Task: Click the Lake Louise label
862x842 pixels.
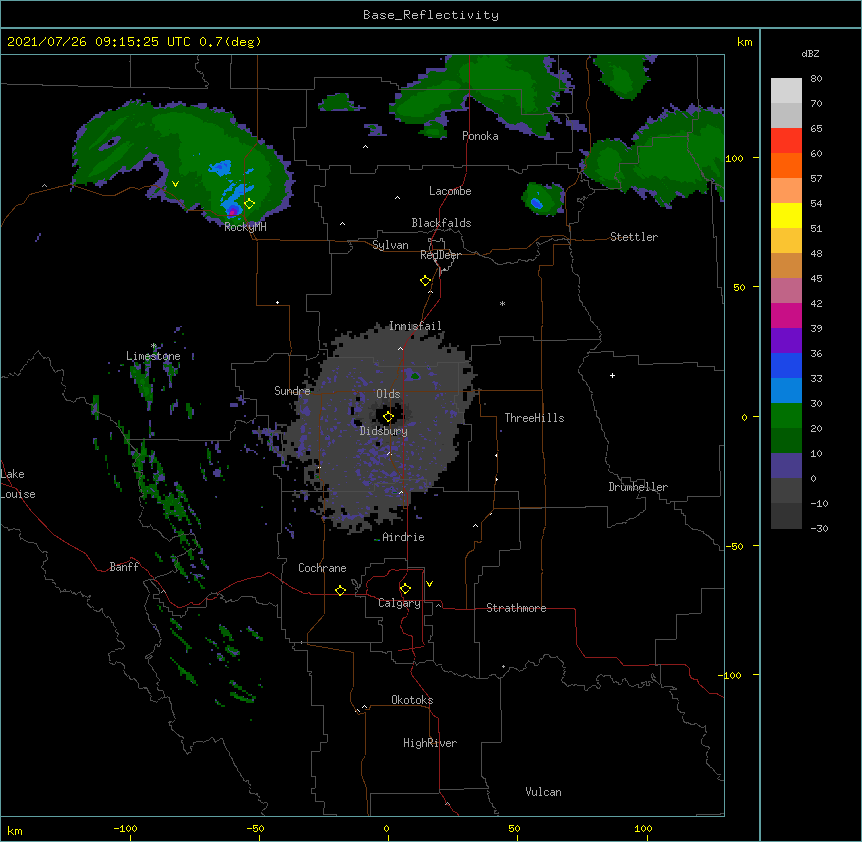Action: tap(18, 484)
